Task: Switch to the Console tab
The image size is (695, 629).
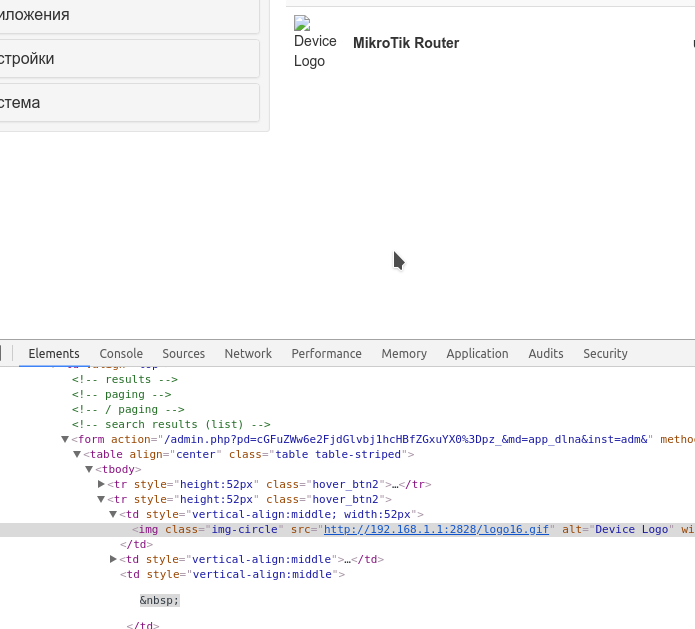Action: pos(121,353)
